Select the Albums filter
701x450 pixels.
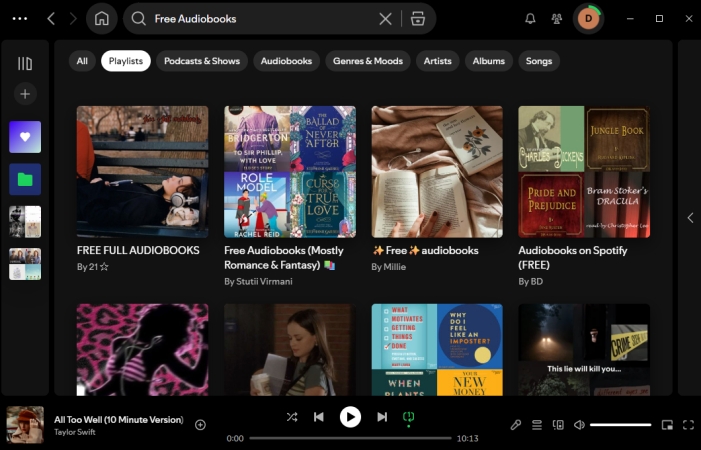coord(489,61)
